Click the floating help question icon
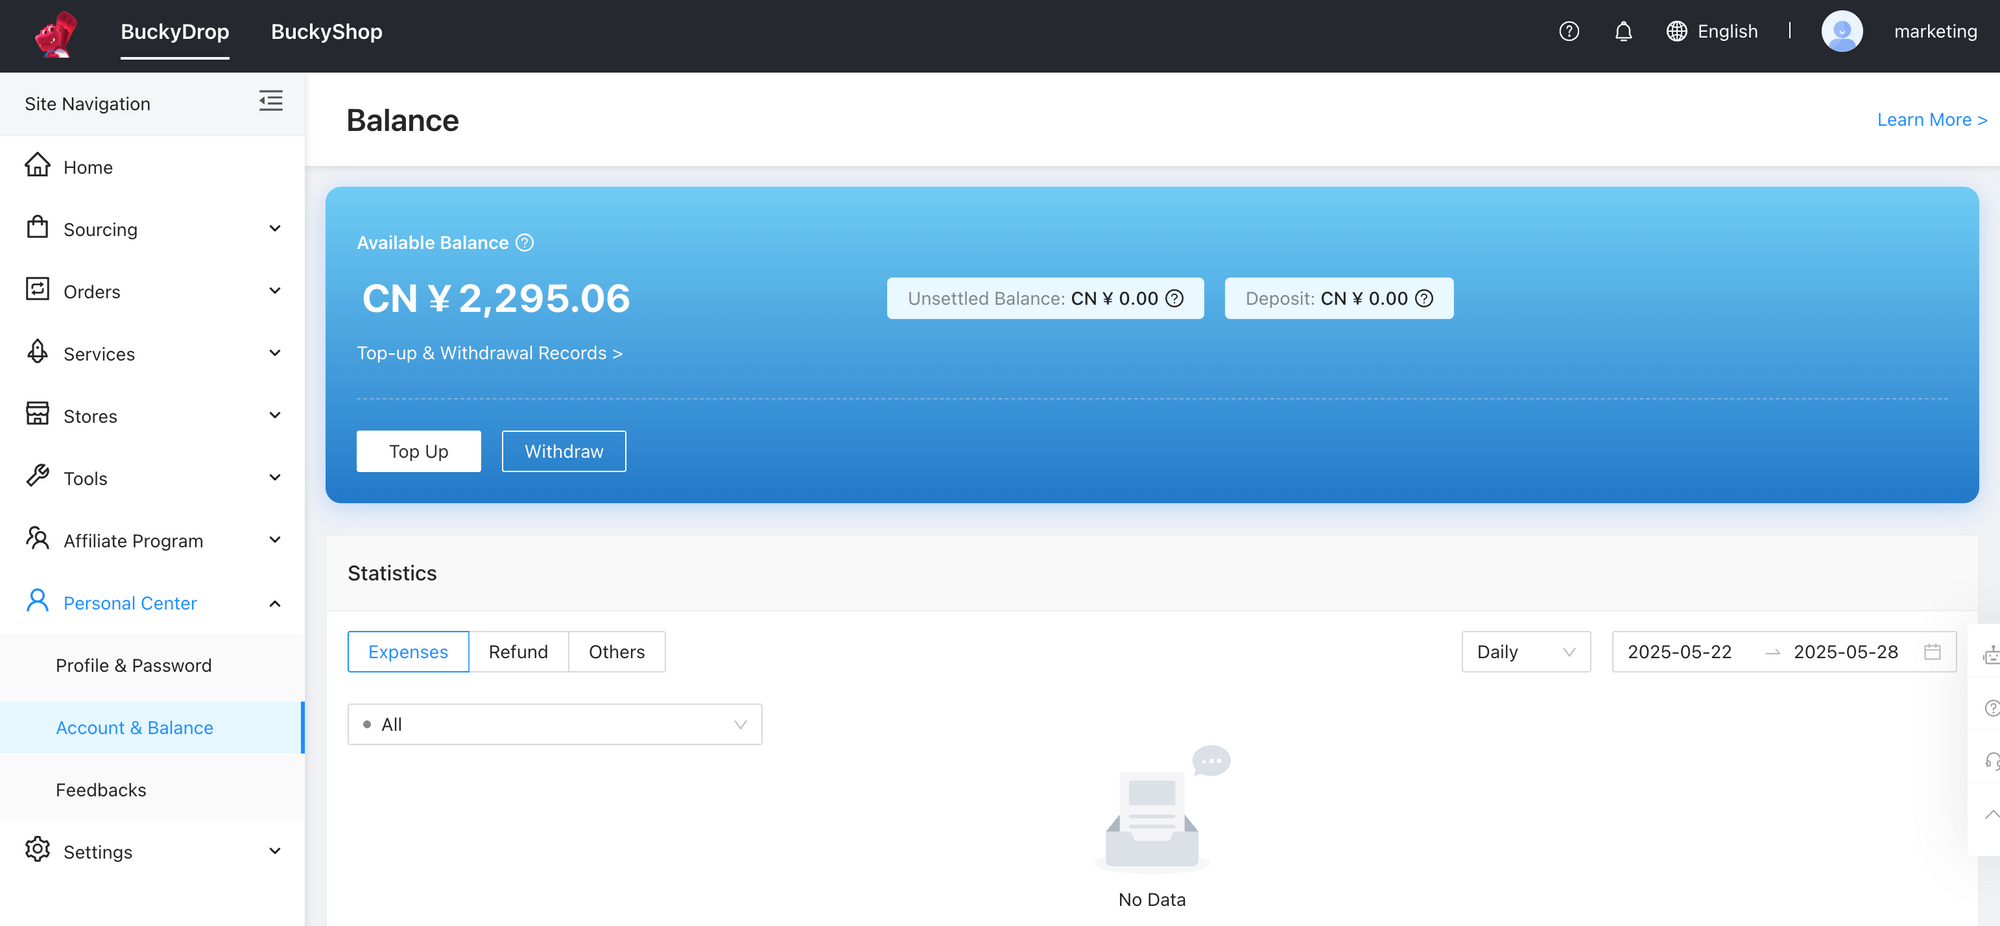This screenshot has height=926, width=2000. 1991,708
